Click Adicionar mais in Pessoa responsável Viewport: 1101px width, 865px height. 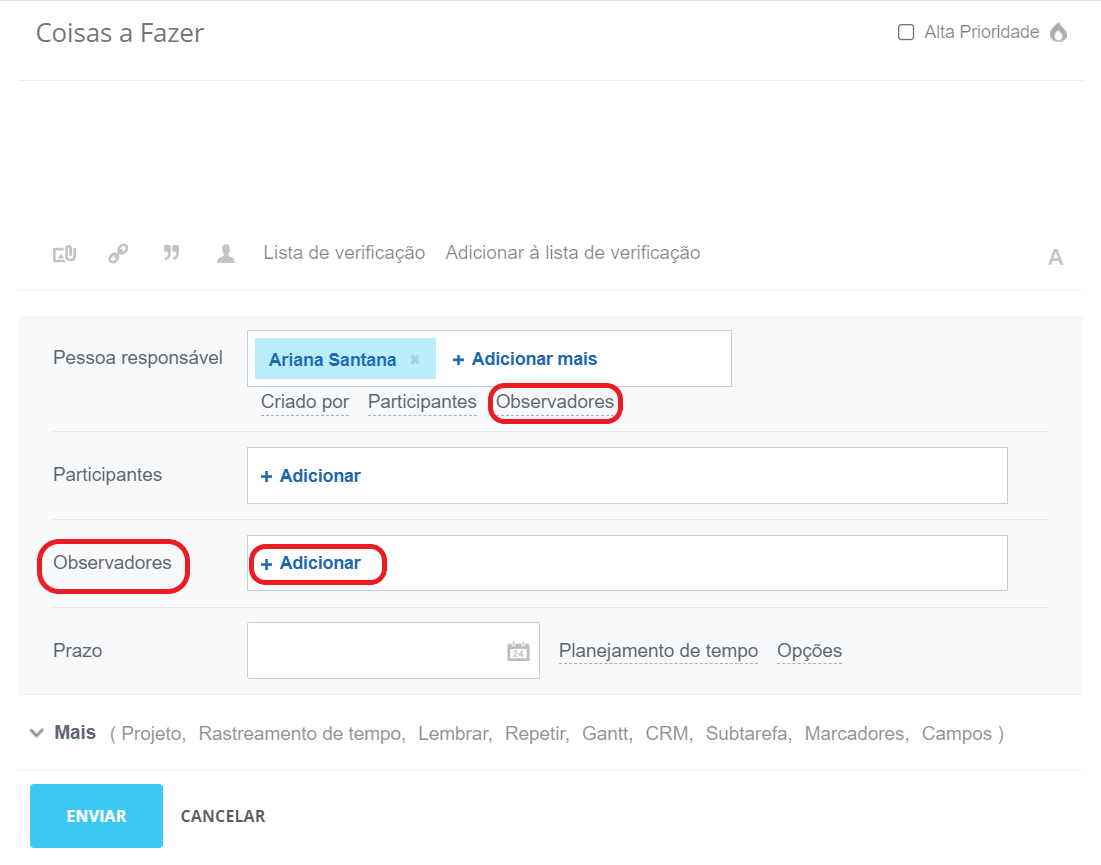point(525,359)
